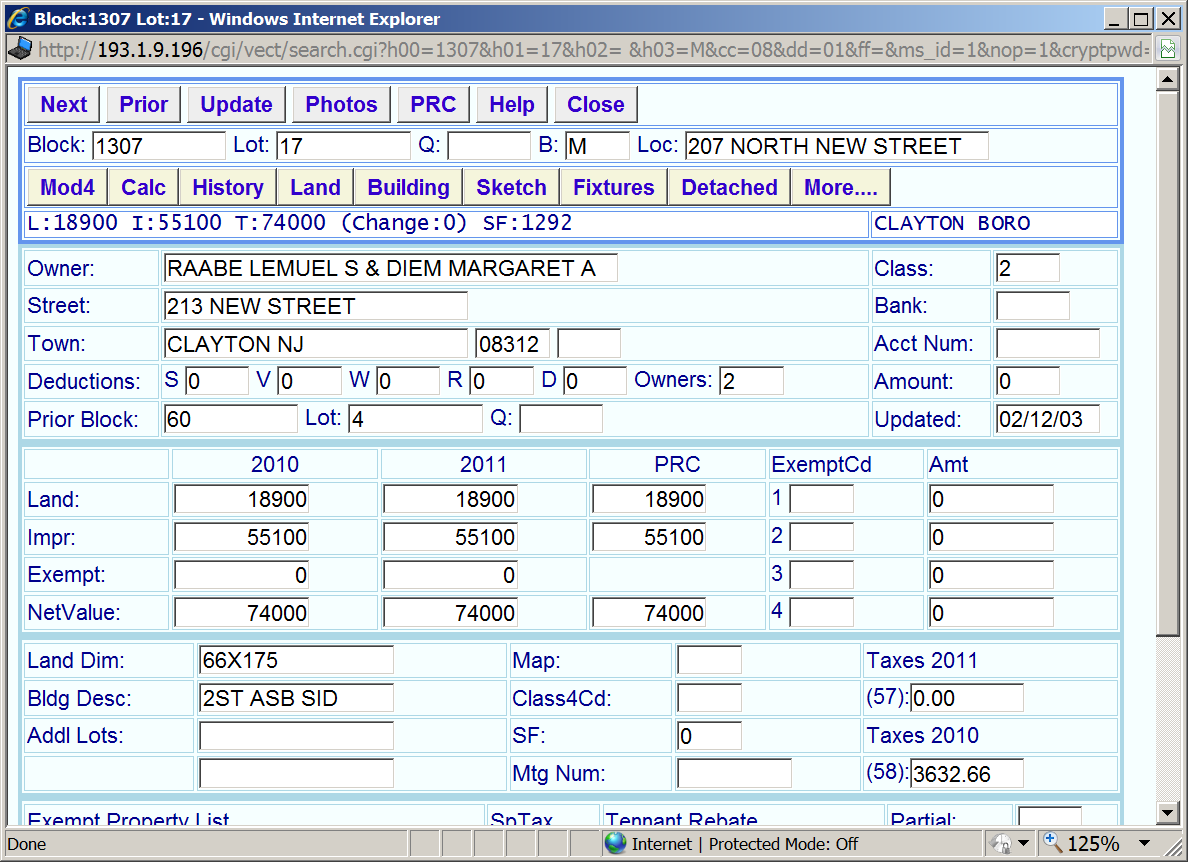Open the PRC view
Screen dimensions: 1188x862
[433, 105]
